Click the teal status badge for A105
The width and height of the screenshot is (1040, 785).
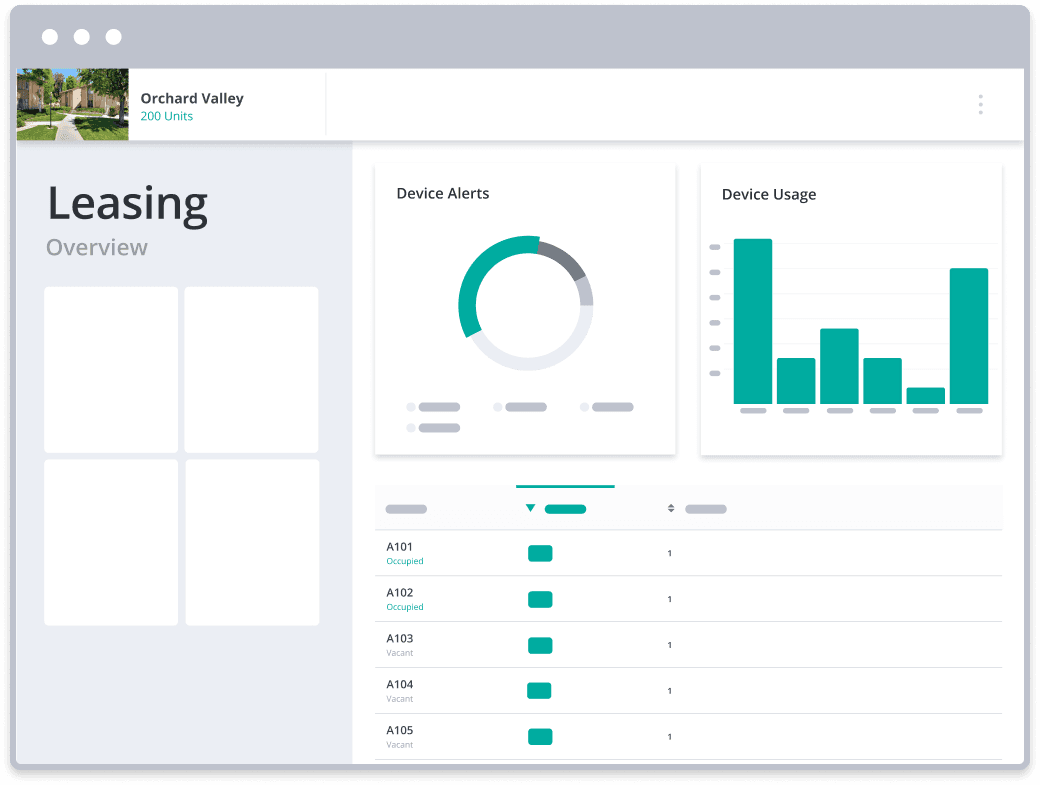(540, 737)
